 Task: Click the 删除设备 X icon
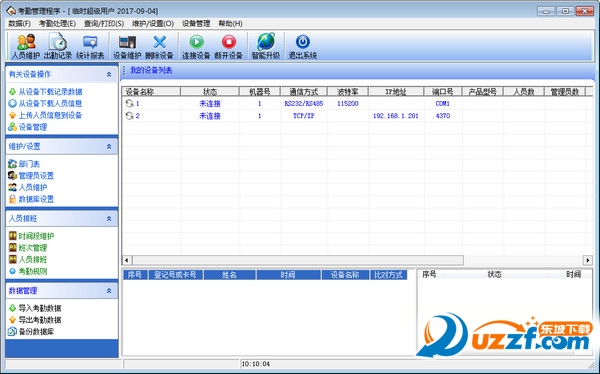click(x=159, y=46)
